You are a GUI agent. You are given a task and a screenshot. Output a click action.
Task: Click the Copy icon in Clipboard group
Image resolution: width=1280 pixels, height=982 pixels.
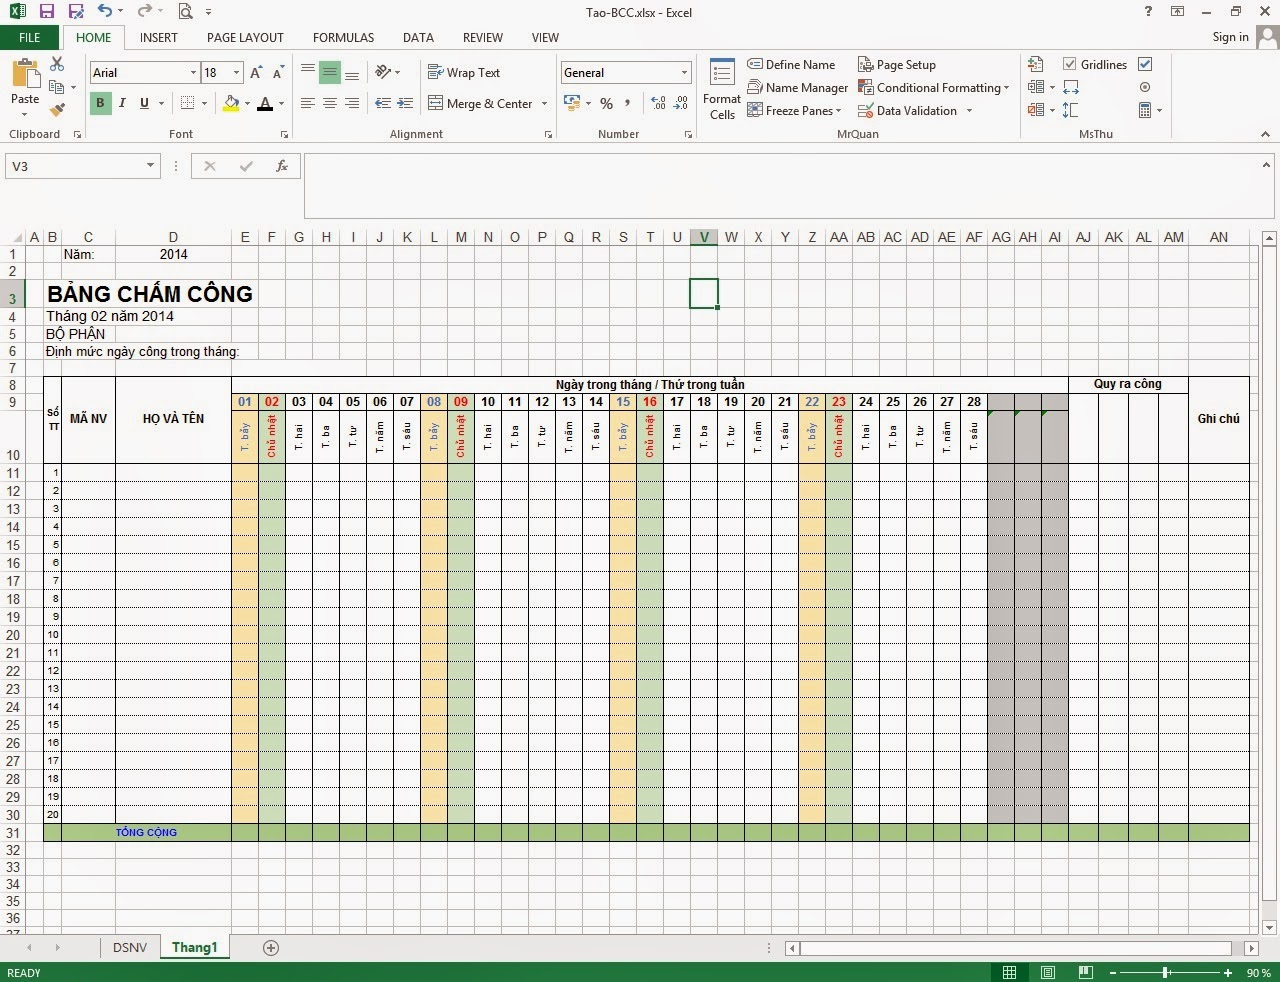click(x=57, y=87)
